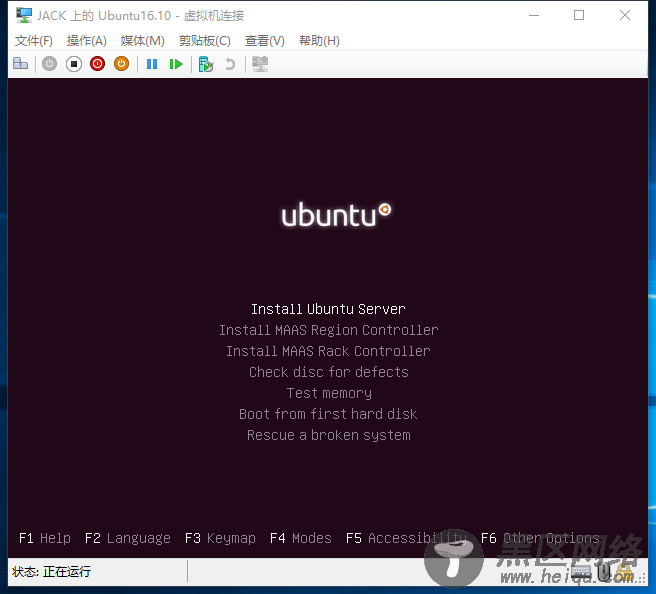Click F4 Modes option
The height and width of the screenshot is (594, 656).
click(301, 538)
